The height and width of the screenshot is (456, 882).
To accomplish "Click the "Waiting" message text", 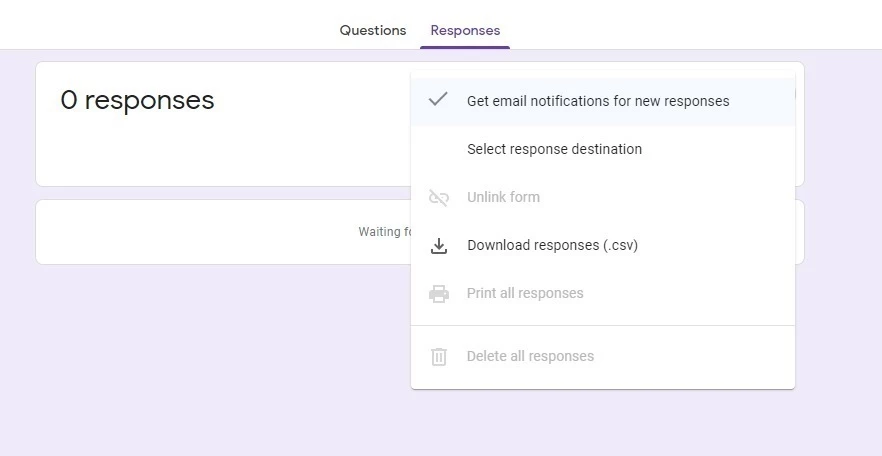I will point(380,232).
